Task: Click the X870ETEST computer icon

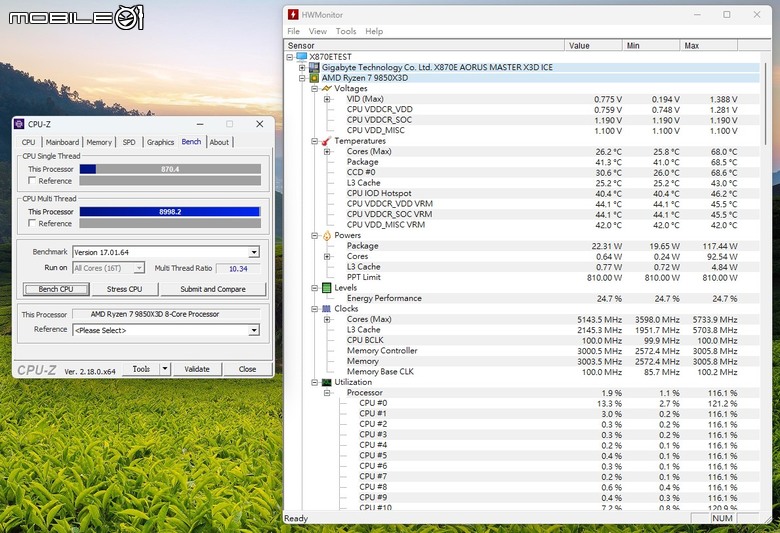Action: 301,57
